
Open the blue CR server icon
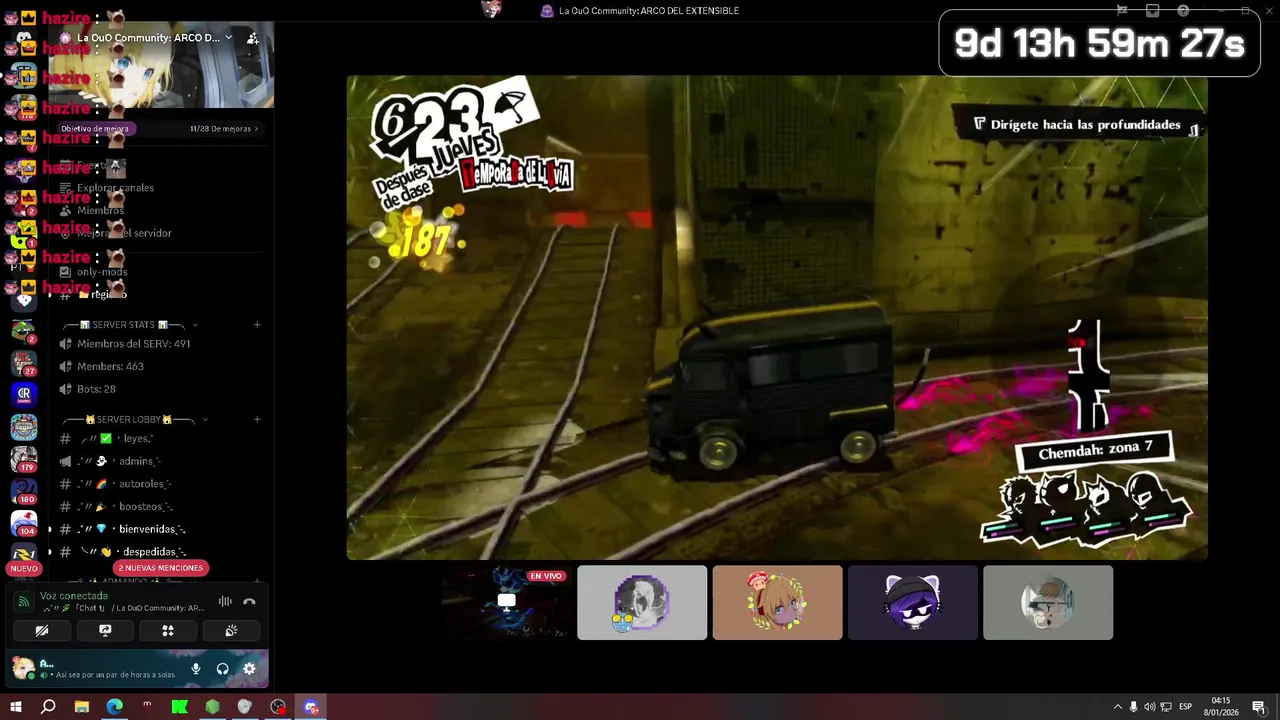coord(23,394)
